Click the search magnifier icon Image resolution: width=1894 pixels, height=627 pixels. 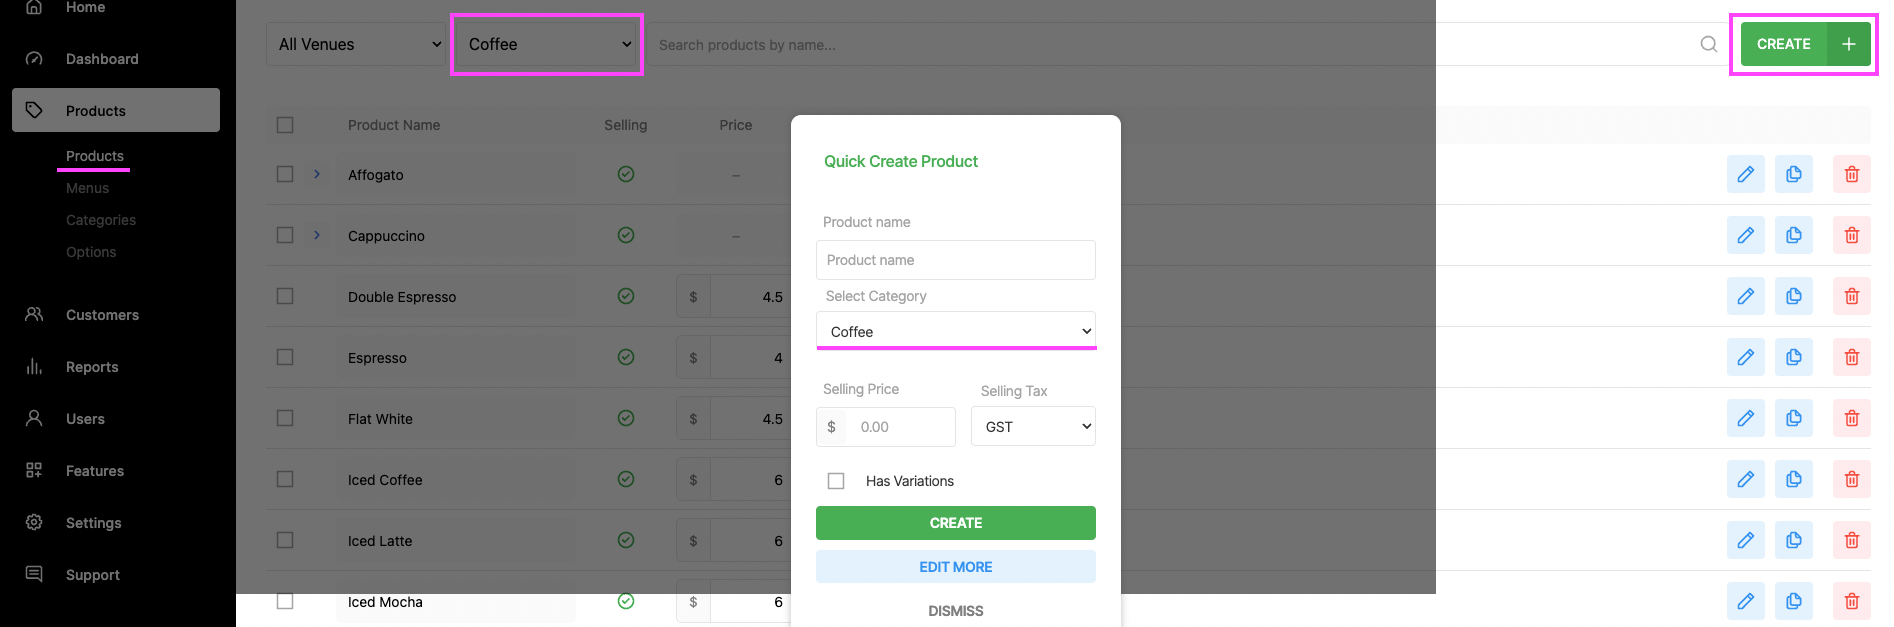pos(1708,44)
